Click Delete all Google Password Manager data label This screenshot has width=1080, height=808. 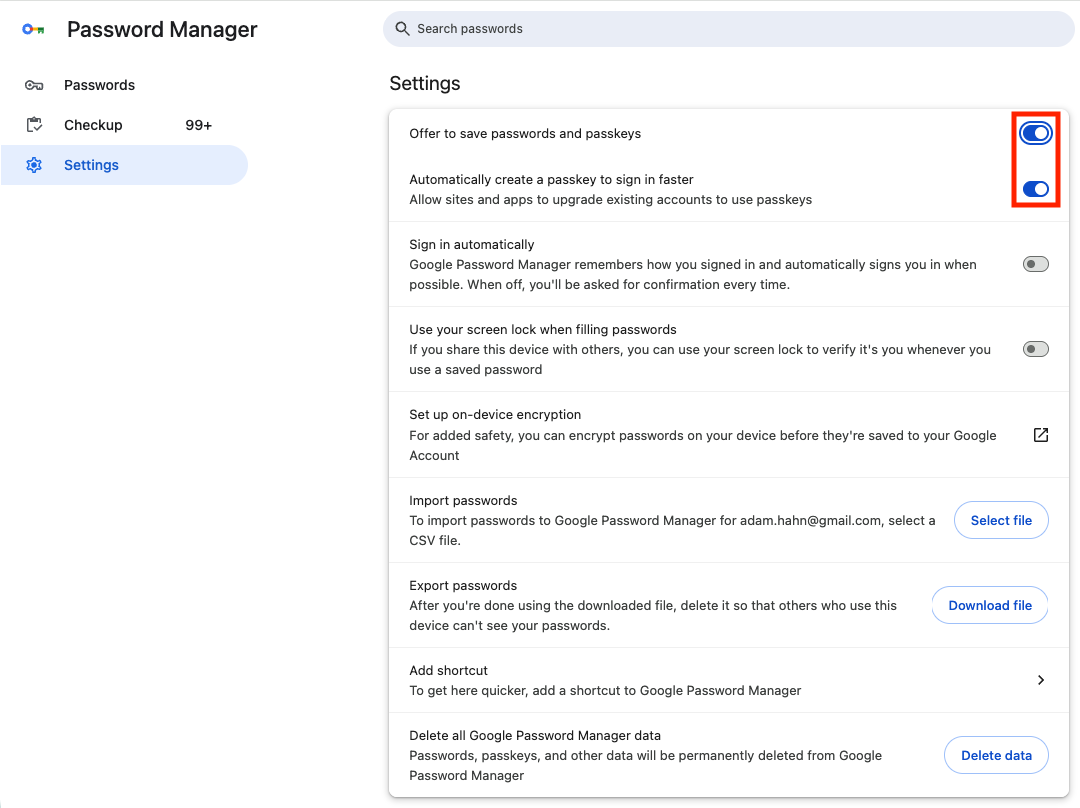535,736
